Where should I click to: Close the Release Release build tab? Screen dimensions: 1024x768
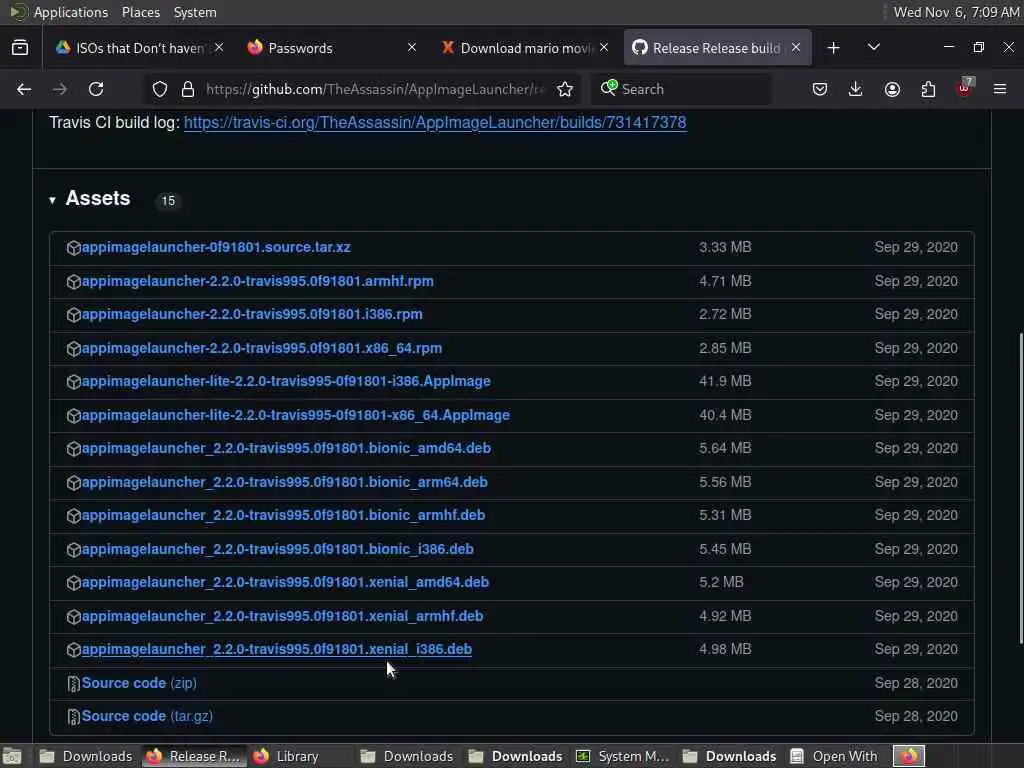pos(795,47)
